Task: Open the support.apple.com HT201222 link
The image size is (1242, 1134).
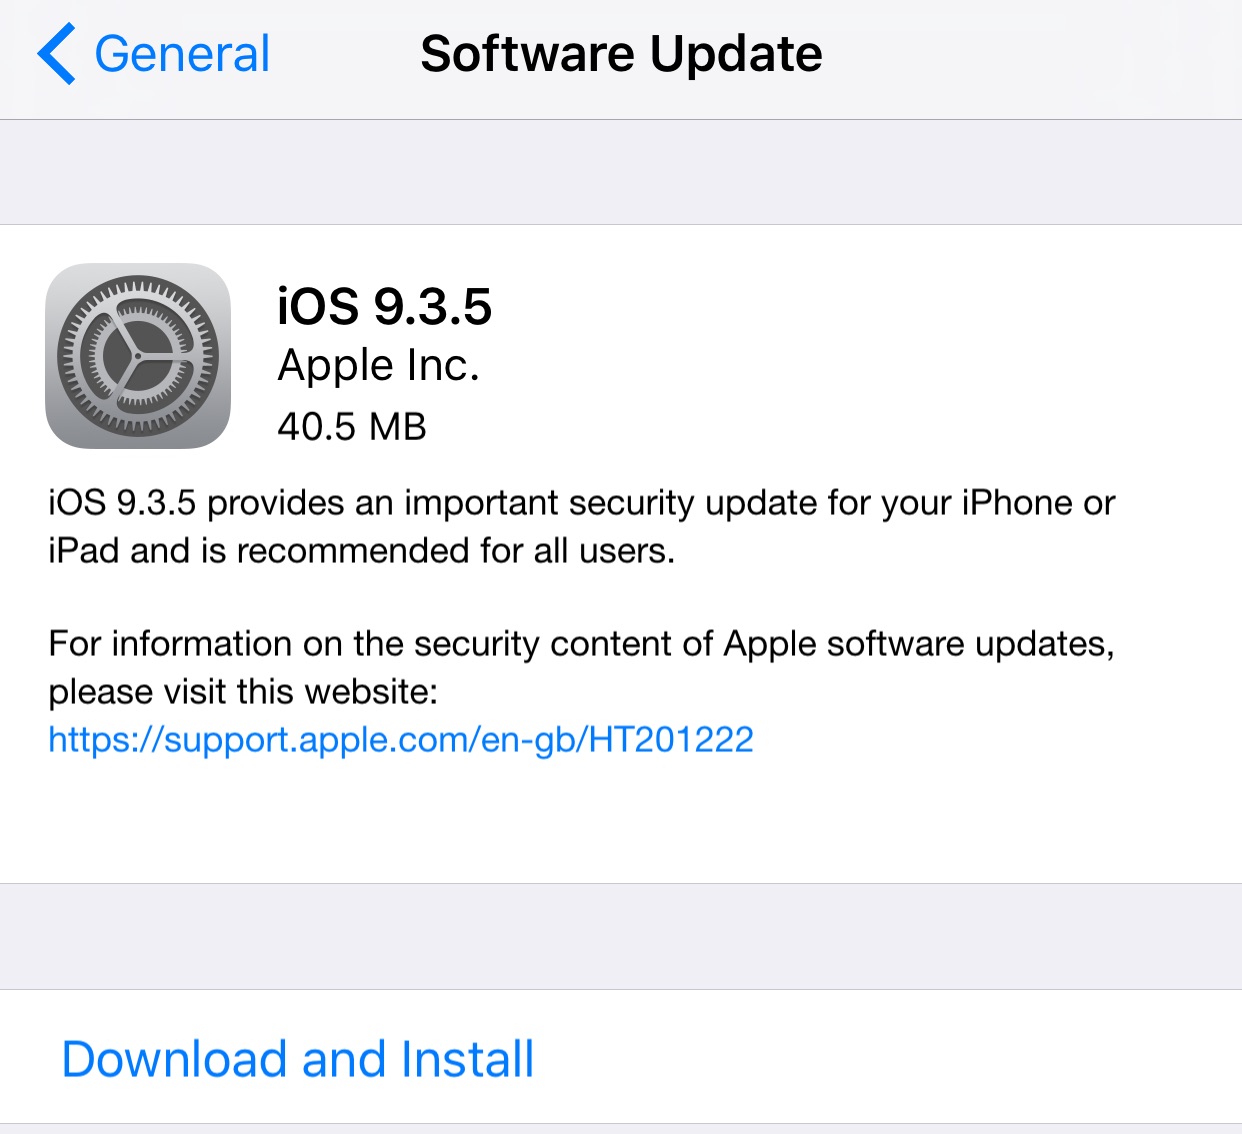Action: point(401,740)
